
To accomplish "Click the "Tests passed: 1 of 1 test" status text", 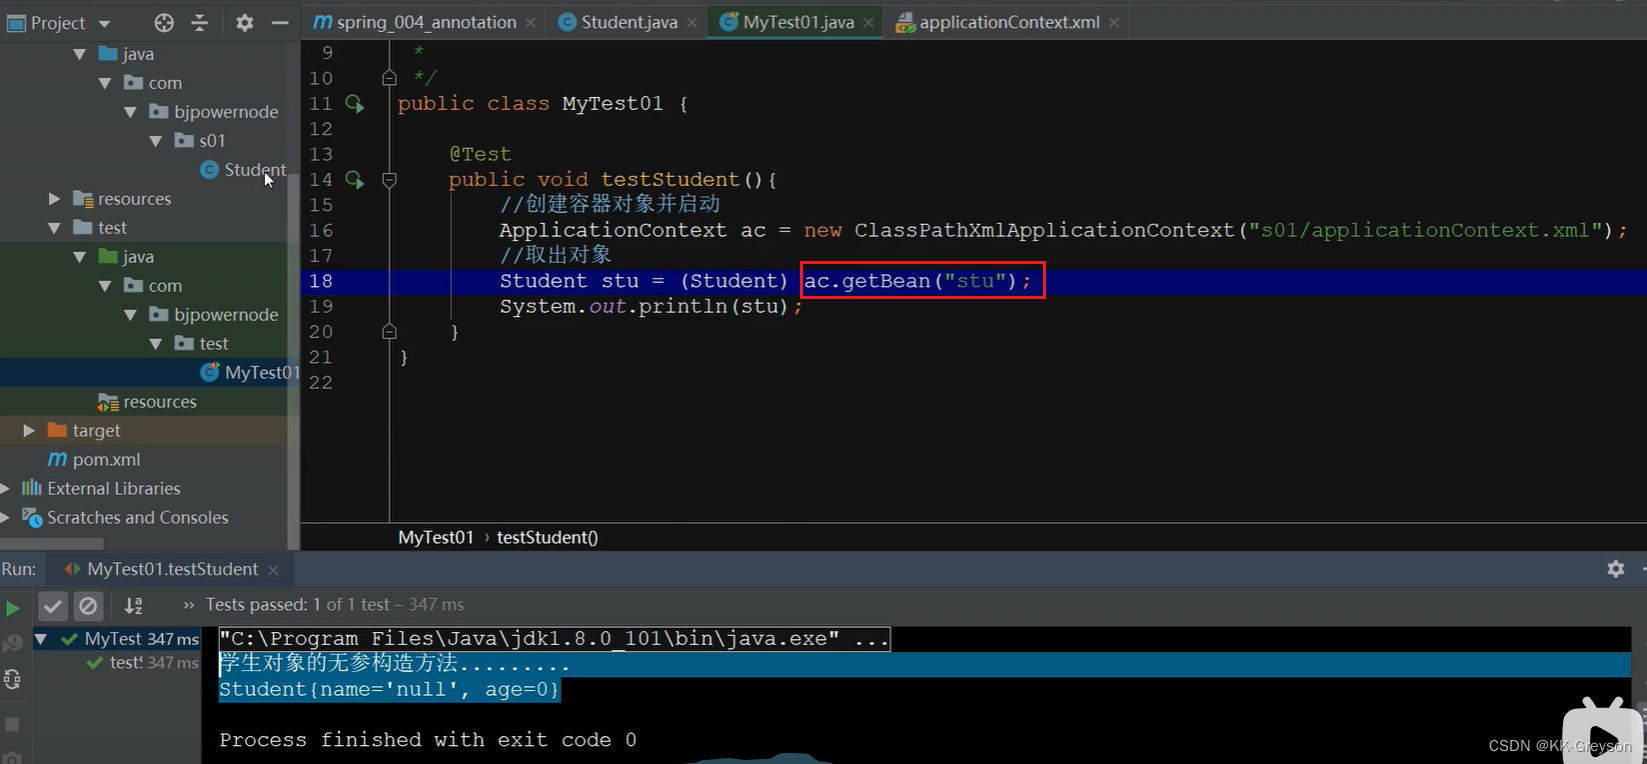I will [297, 605].
